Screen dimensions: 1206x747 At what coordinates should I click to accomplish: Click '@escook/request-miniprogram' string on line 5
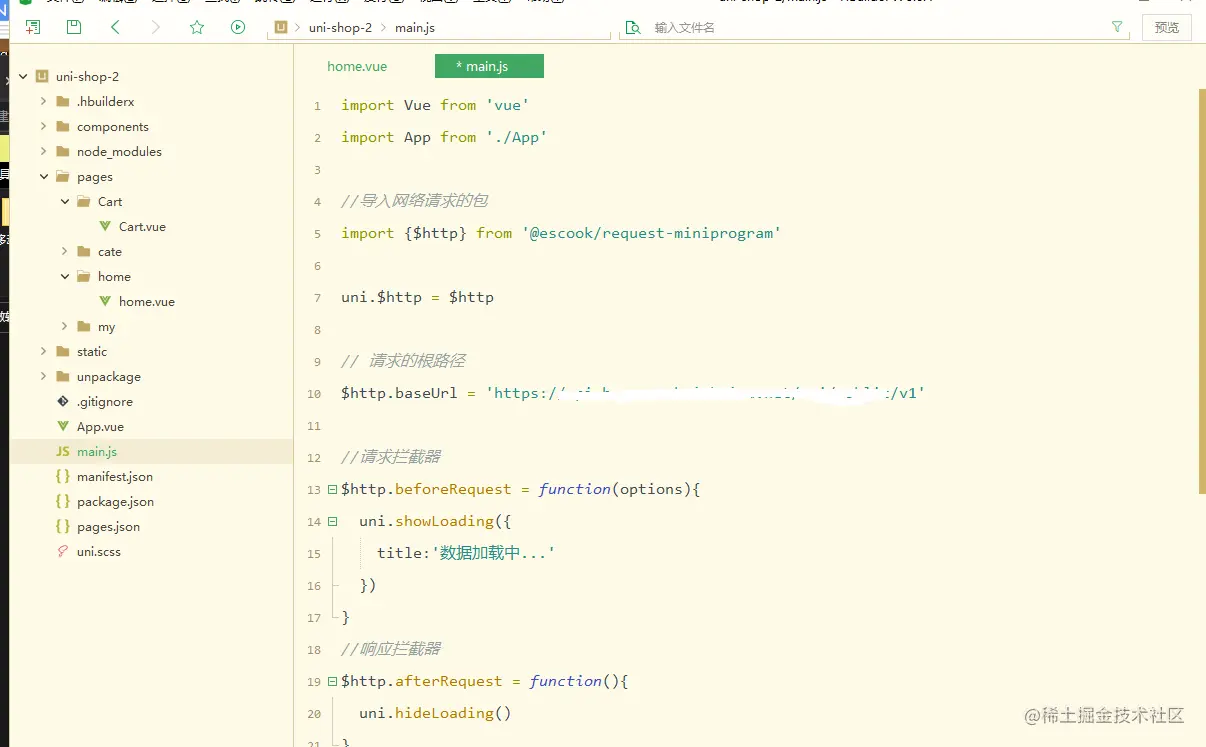(651, 233)
